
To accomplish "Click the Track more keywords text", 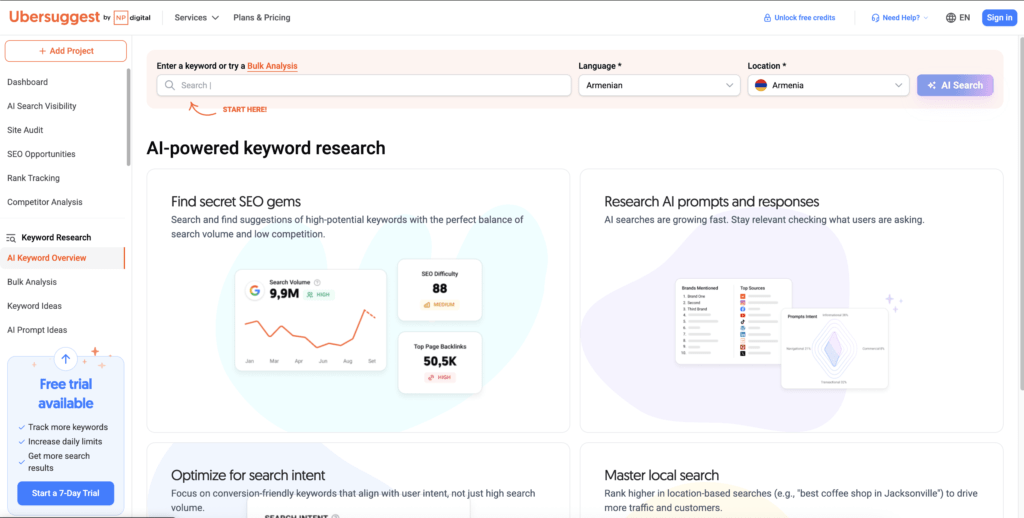I will [x=68, y=427].
